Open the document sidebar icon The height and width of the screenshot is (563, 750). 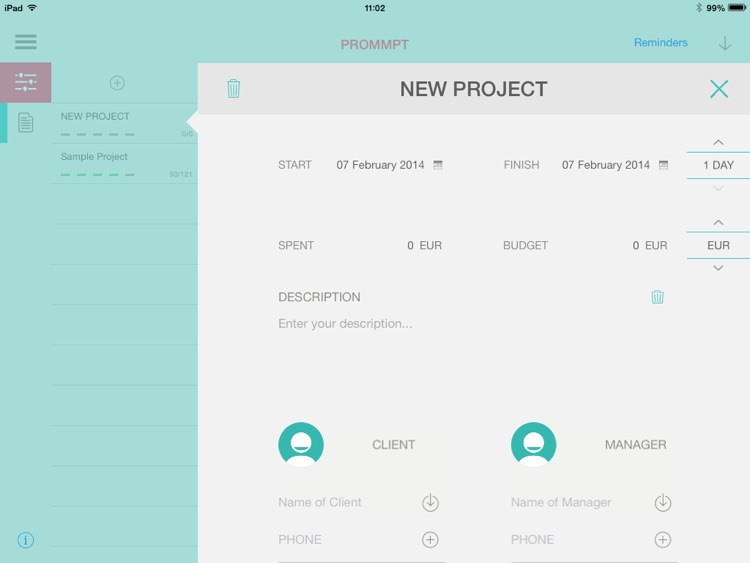click(25, 122)
